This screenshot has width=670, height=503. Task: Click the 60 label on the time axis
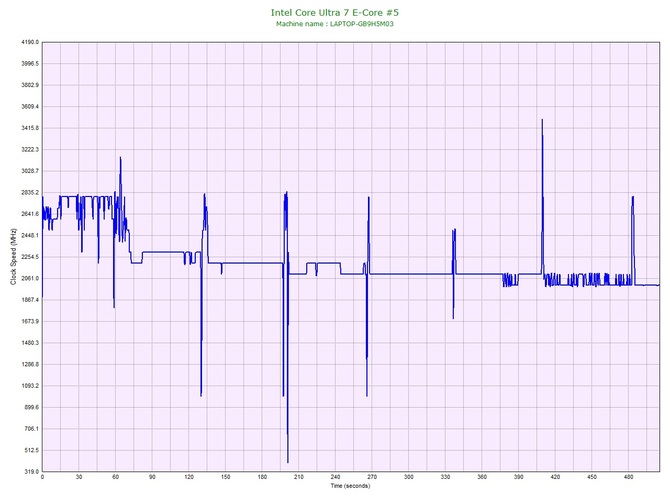tap(115, 477)
